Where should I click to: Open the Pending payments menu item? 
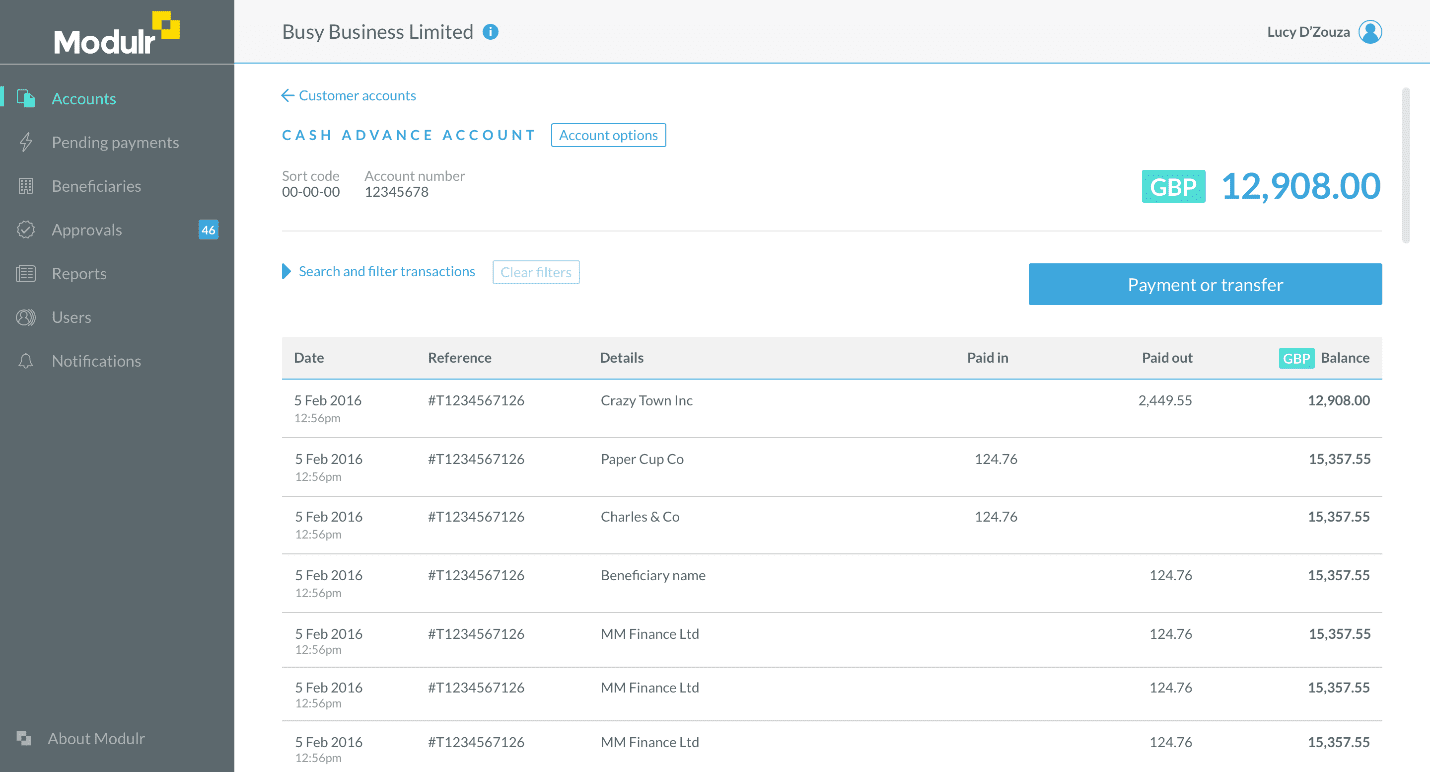coord(115,142)
